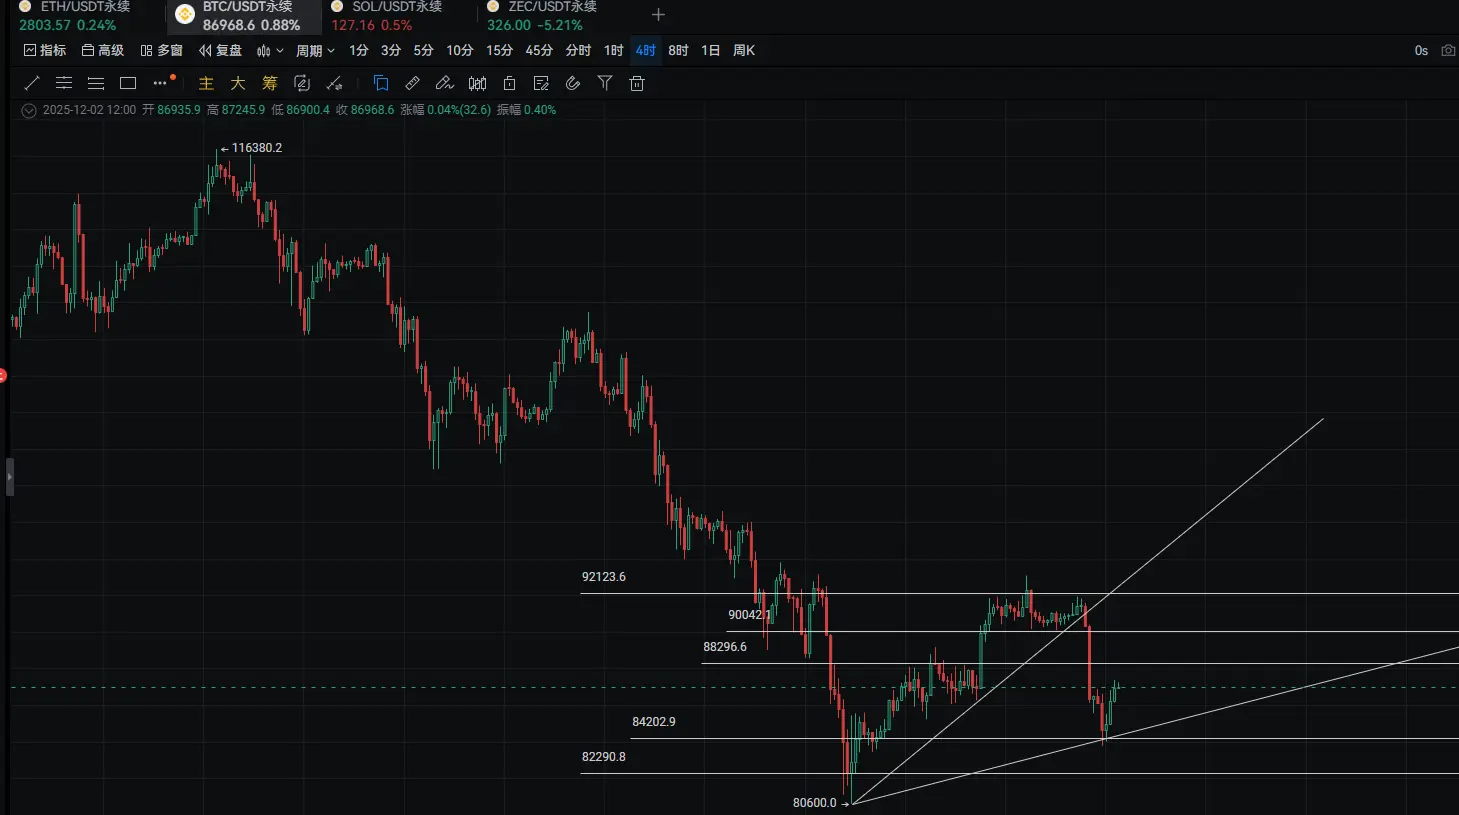Select the 90042.1 horizontal line label
The width and height of the screenshot is (1459, 815).
pos(750,615)
